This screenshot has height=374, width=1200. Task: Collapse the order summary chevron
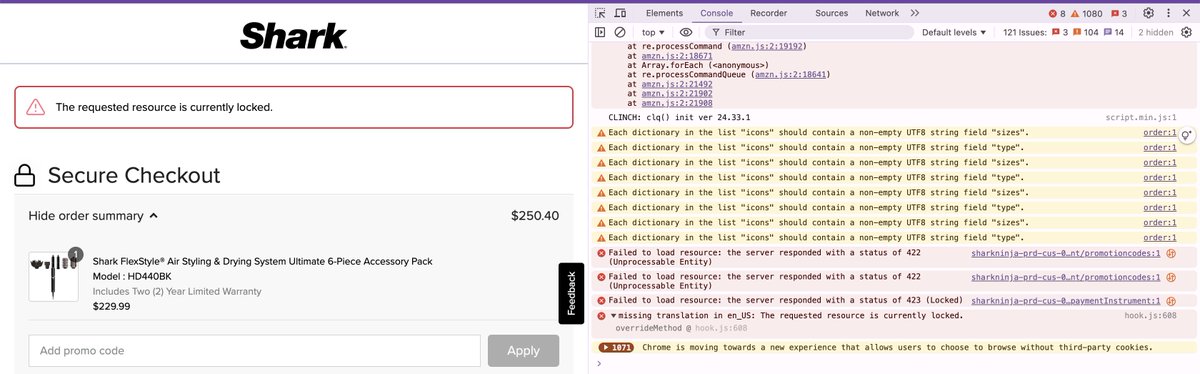coord(153,215)
